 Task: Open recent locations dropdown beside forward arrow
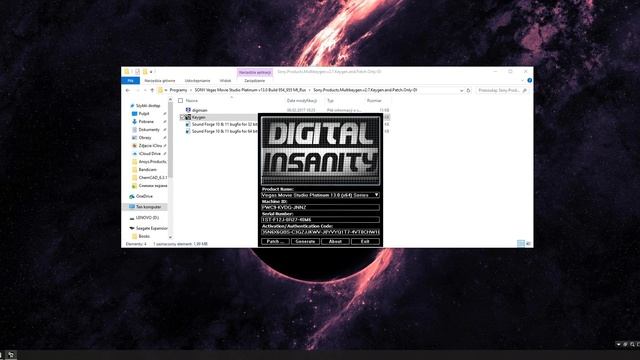tap(145, 90)
